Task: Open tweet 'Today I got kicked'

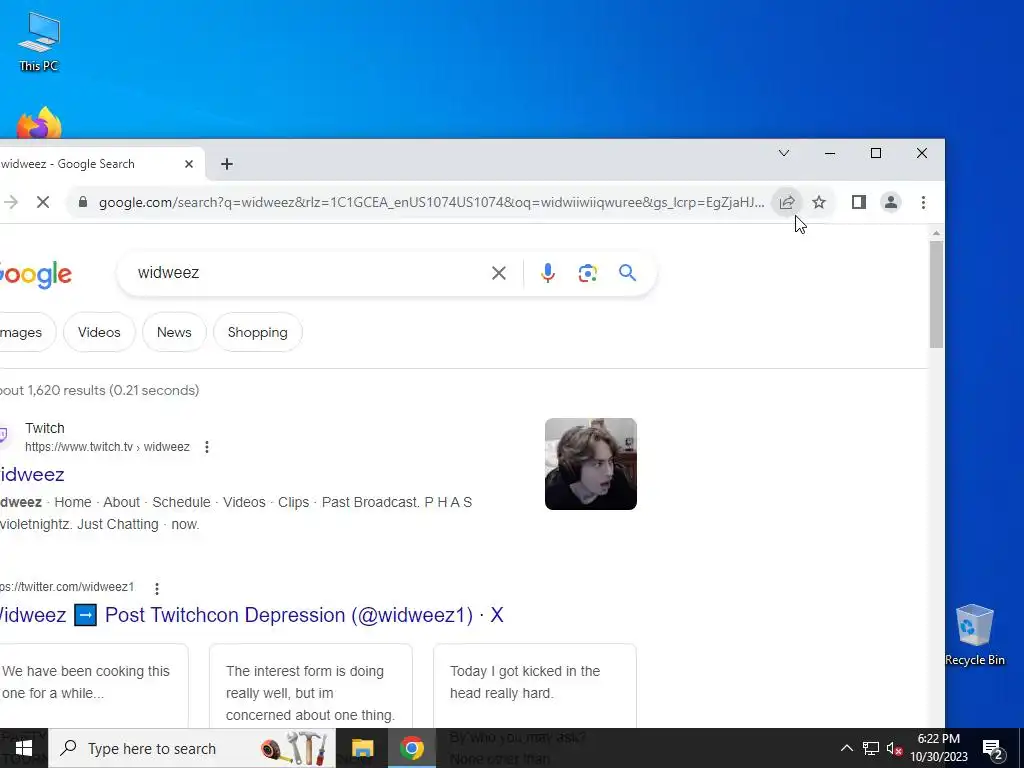Action: pyautogui.click(x=535, y=686)
